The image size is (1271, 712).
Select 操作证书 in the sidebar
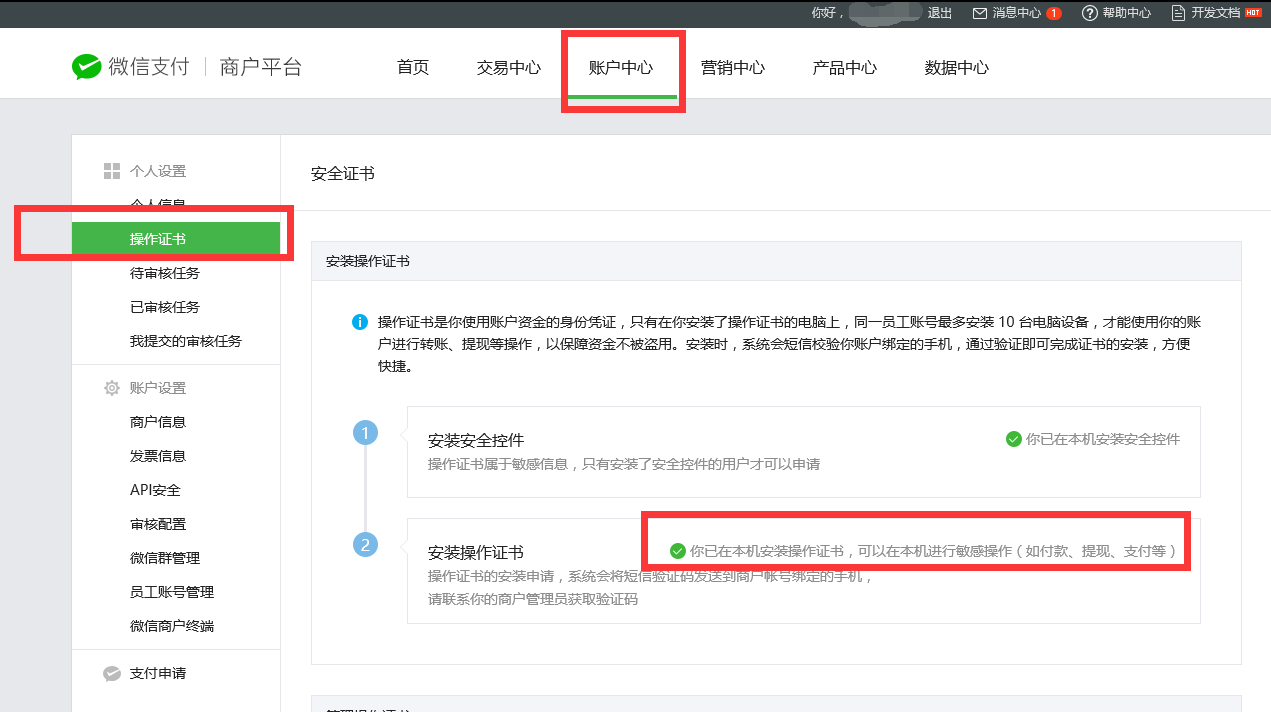[158, 239]
